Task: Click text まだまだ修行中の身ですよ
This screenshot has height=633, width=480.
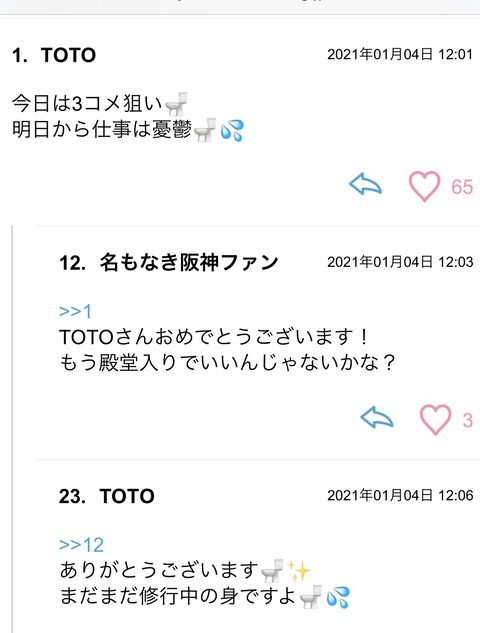Action: [x=178, y=596]
